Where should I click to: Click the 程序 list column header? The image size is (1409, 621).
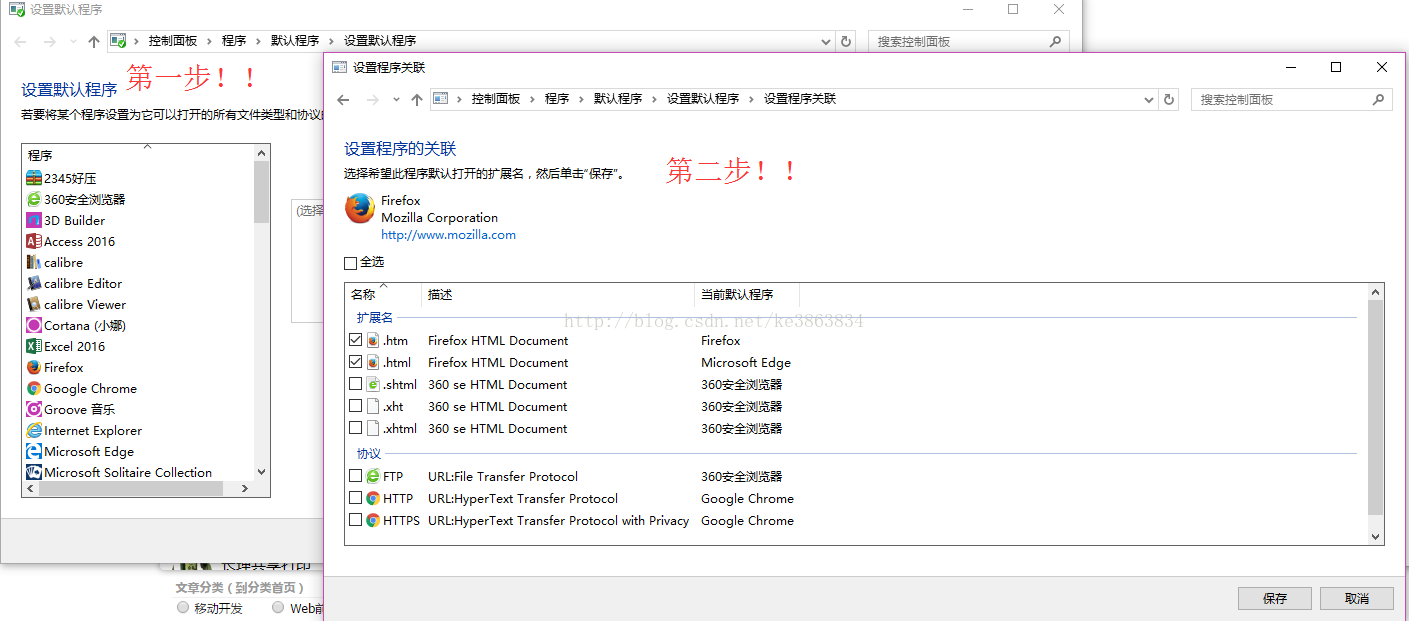click(x=138, y=155)
